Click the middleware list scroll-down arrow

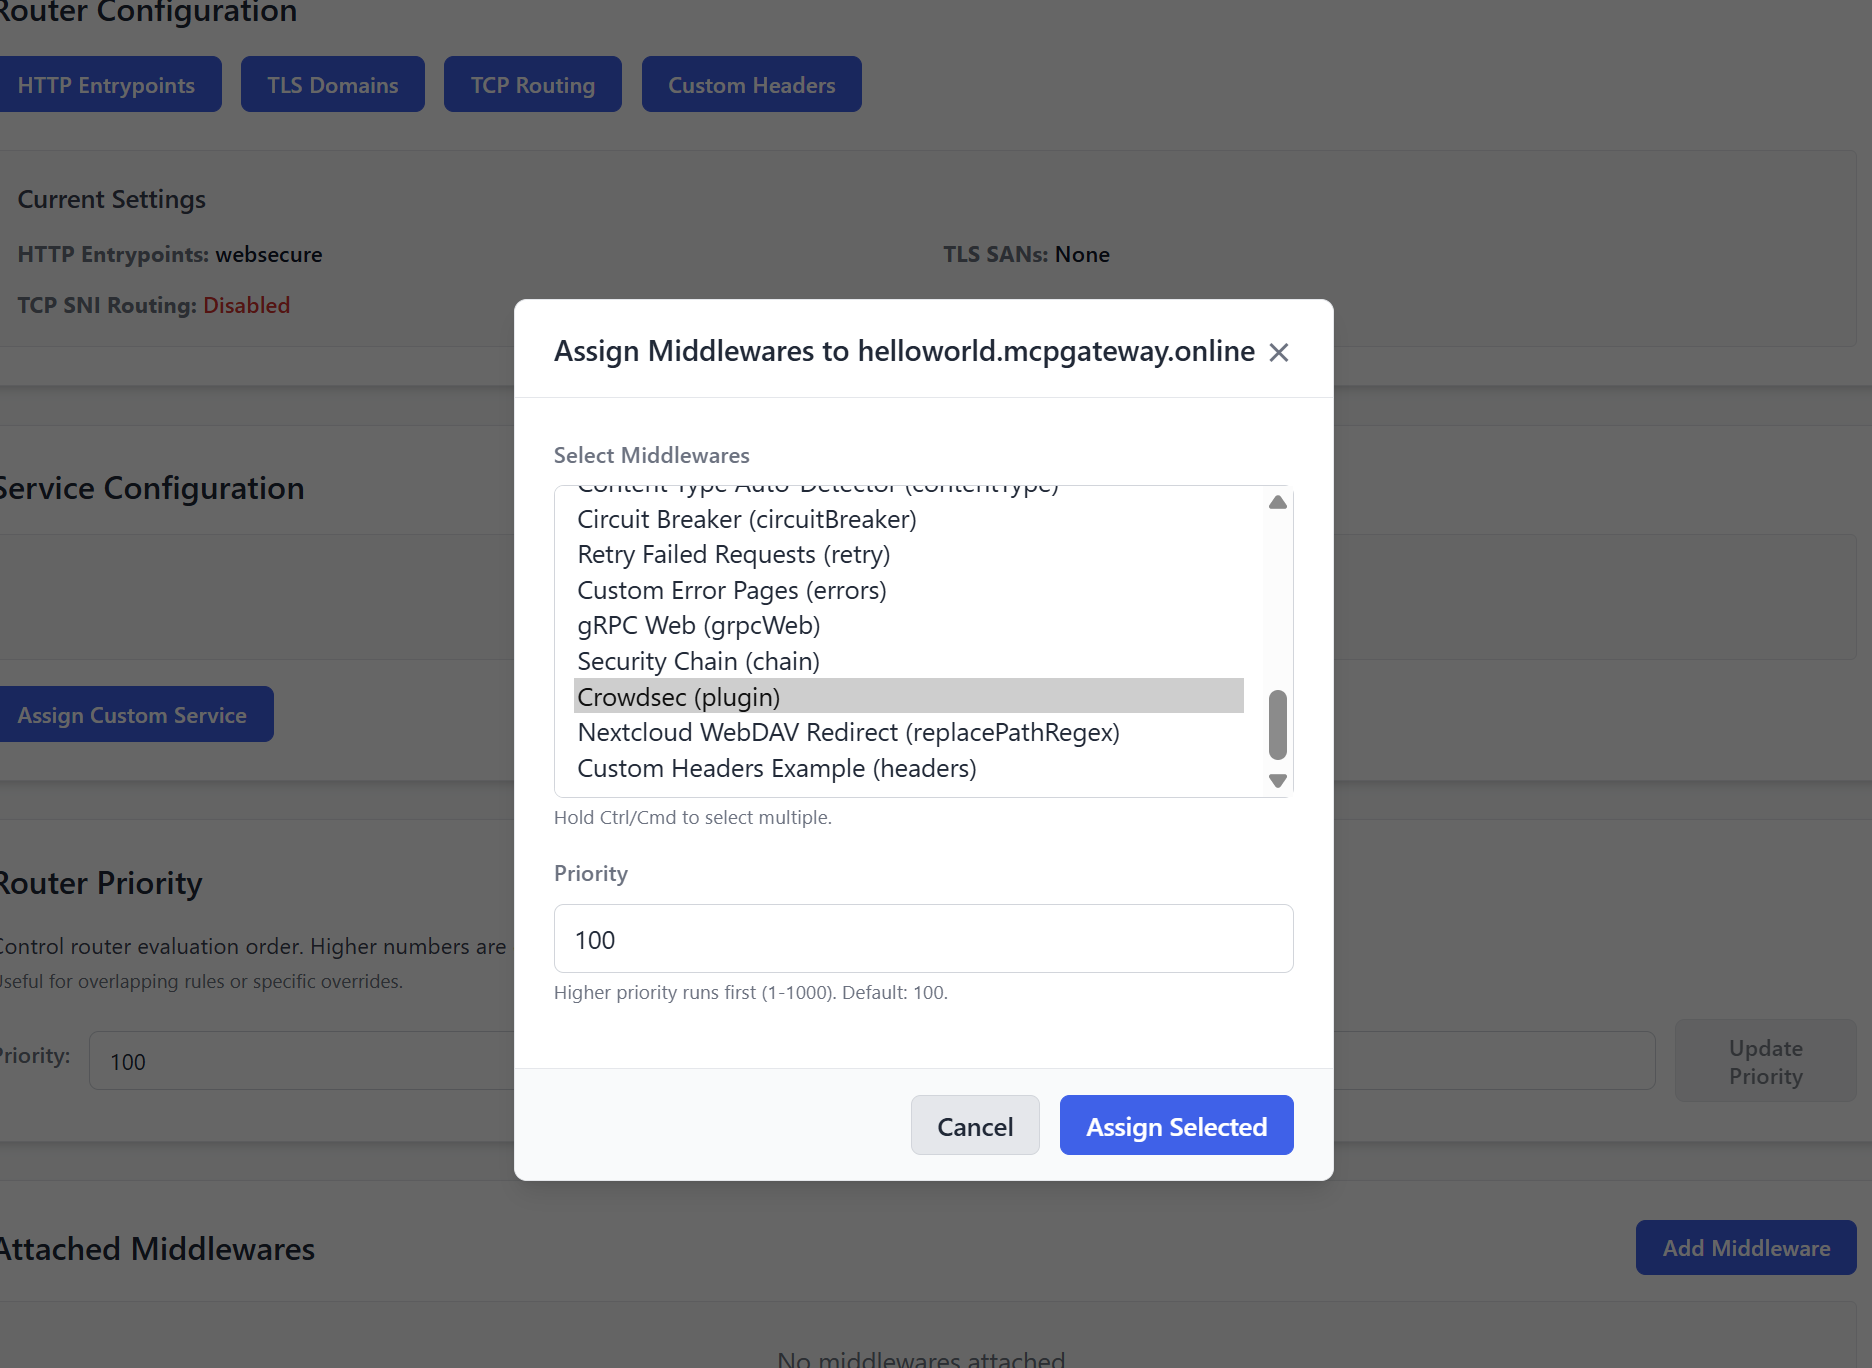pyautogui.click(x=1277, y=781)
